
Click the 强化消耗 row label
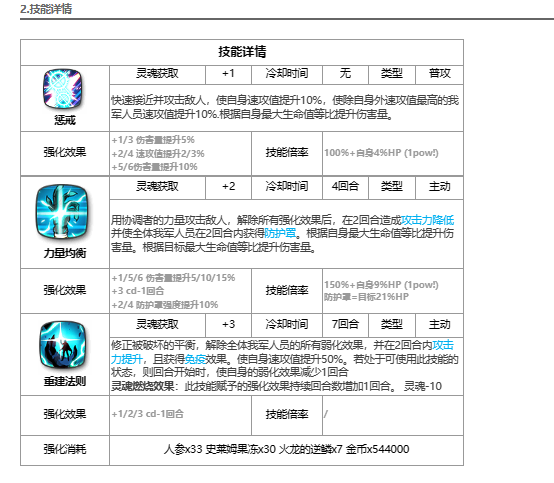(65, 449)
